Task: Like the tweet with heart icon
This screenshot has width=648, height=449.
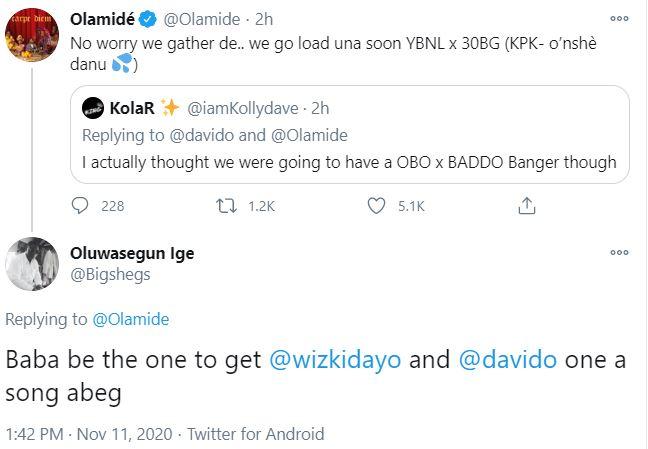Action: pos(377,206)
